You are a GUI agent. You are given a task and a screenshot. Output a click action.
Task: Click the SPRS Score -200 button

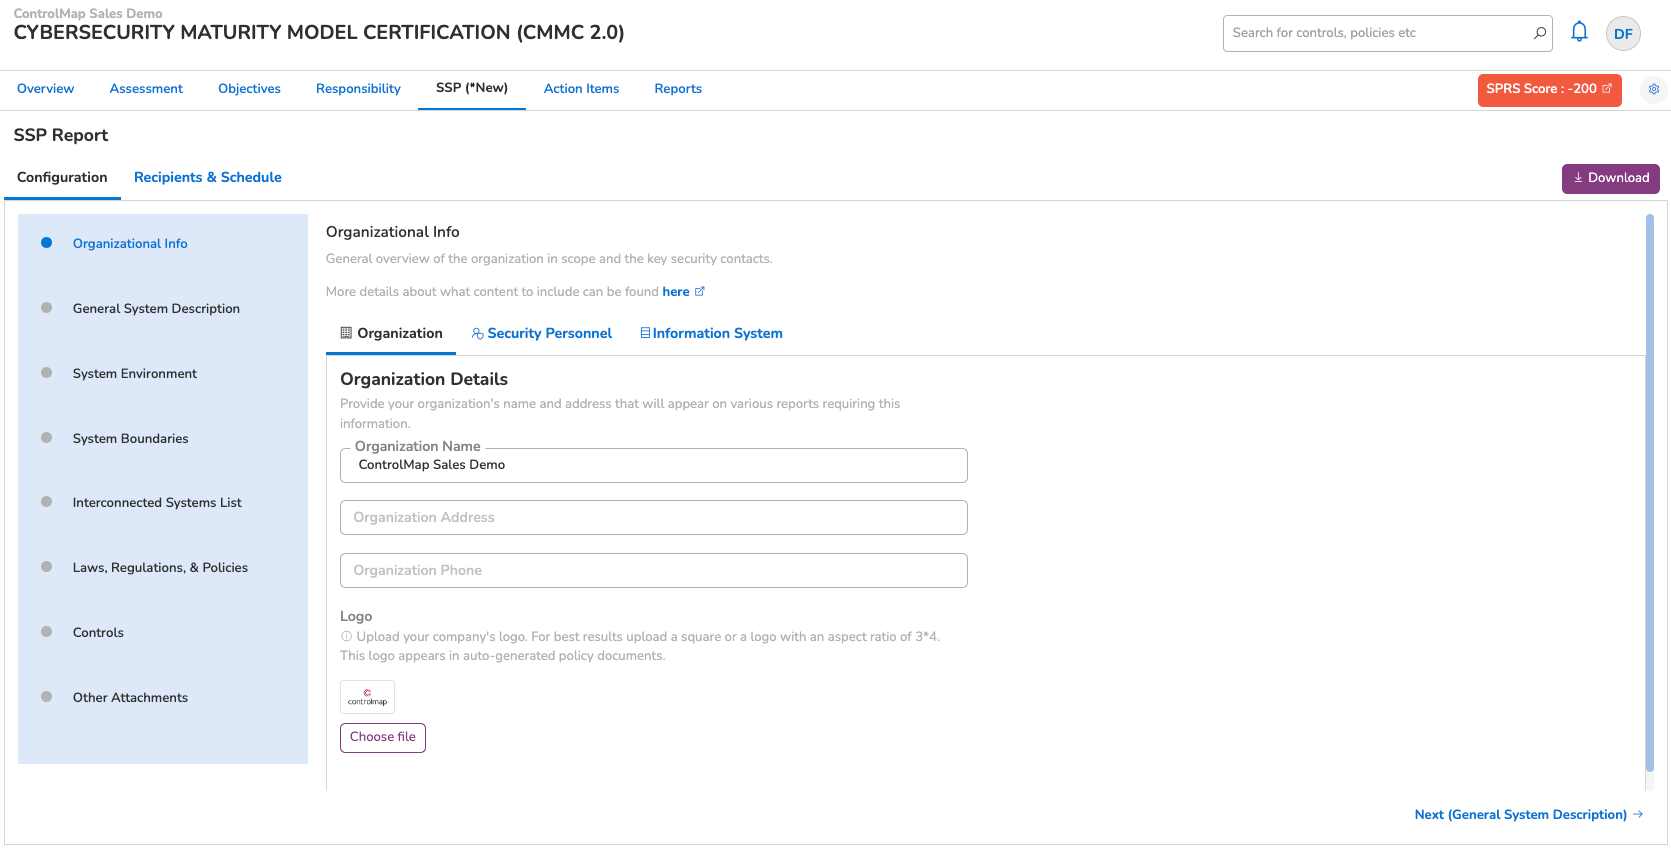1549,89
